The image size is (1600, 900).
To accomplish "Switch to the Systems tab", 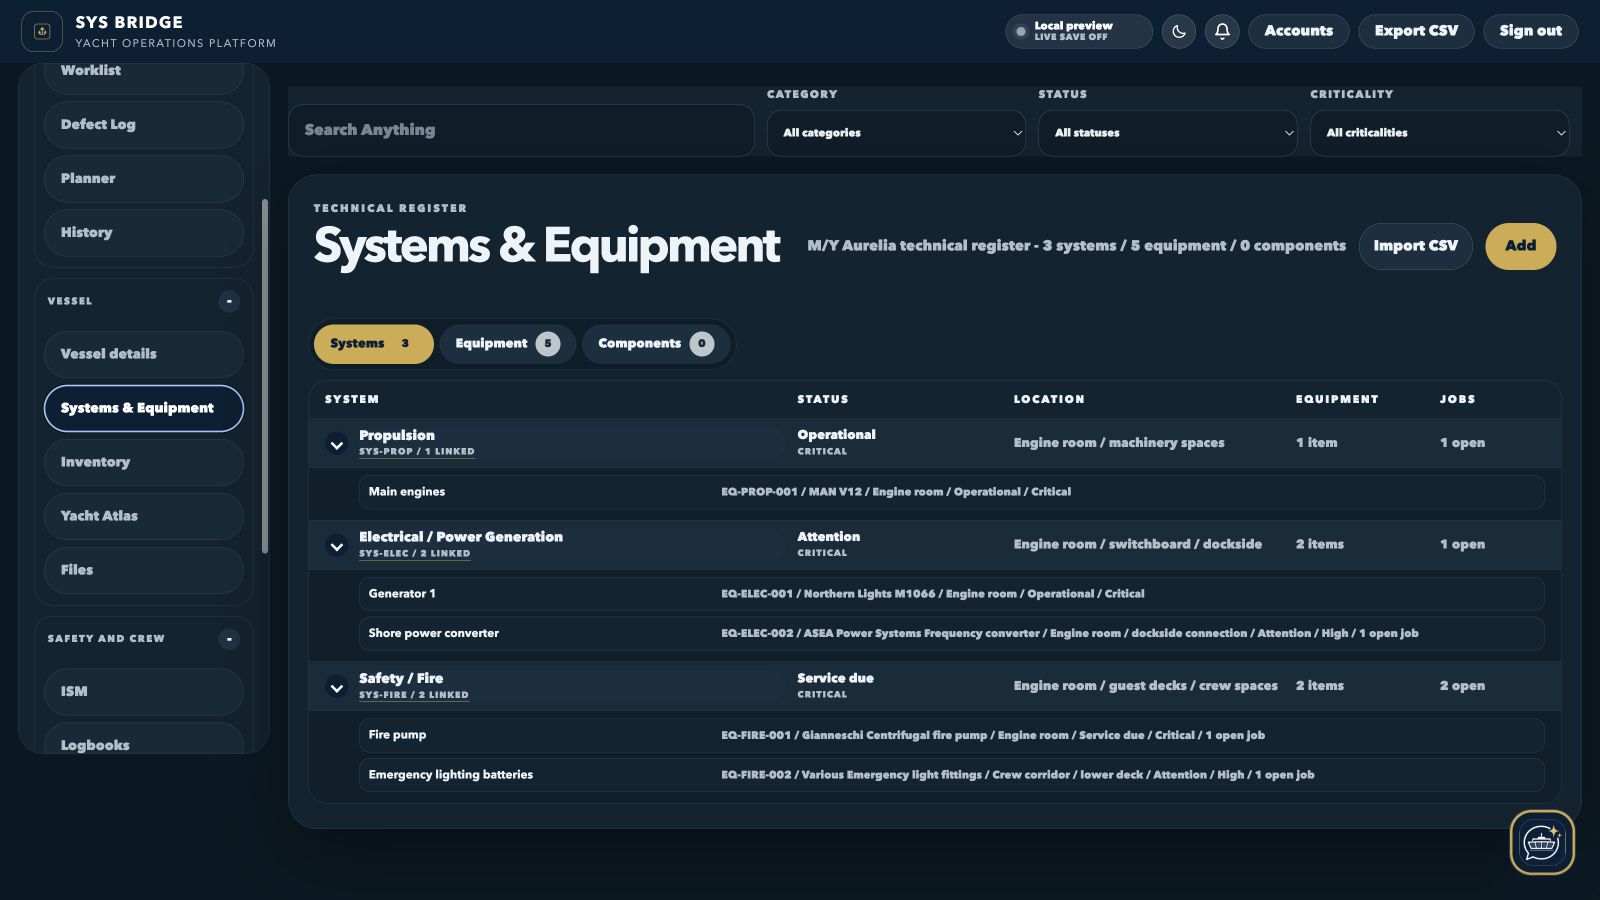I will [373, 344].
